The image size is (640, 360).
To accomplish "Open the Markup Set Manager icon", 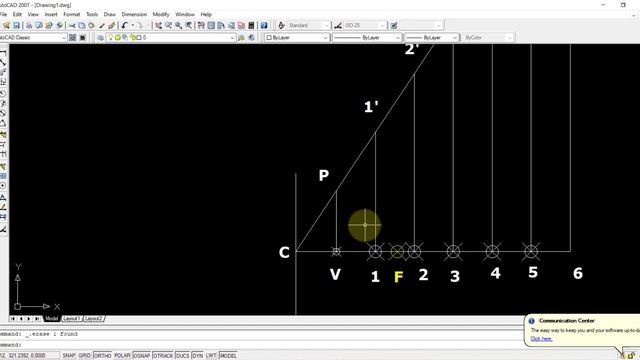I will [241, 25].
